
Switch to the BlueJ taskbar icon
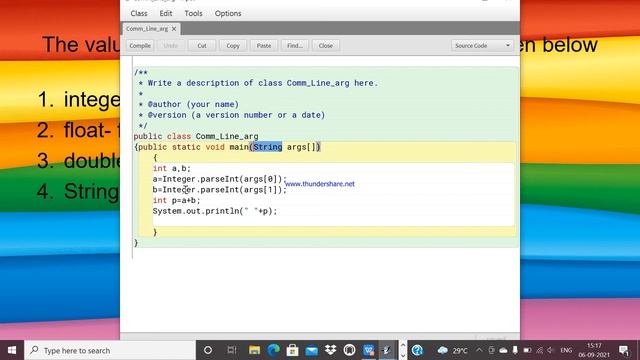[387, 350]
